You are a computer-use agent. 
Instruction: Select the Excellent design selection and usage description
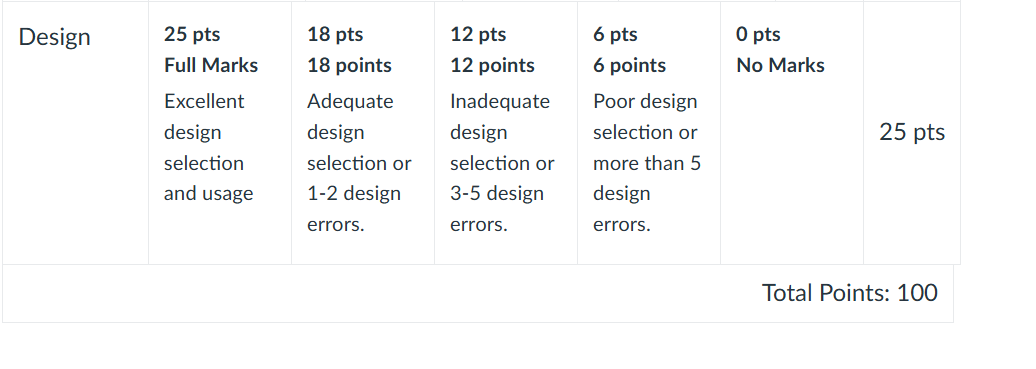click(x=208, y=147)
